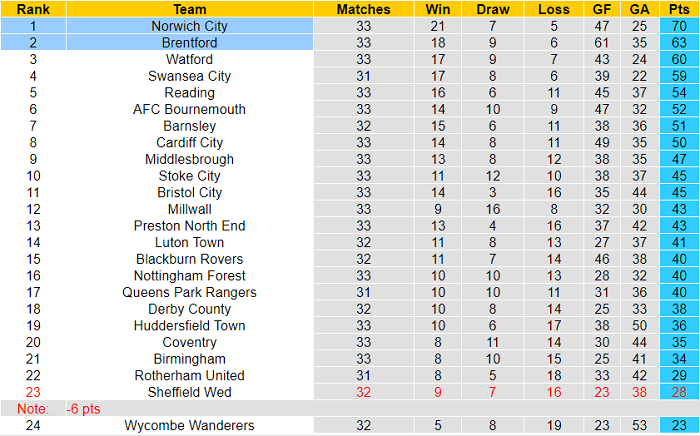Open Queens Park Rangers team link
Viewport: 700px width, 436px height.
pyautogui.click(x=189, y=292)
